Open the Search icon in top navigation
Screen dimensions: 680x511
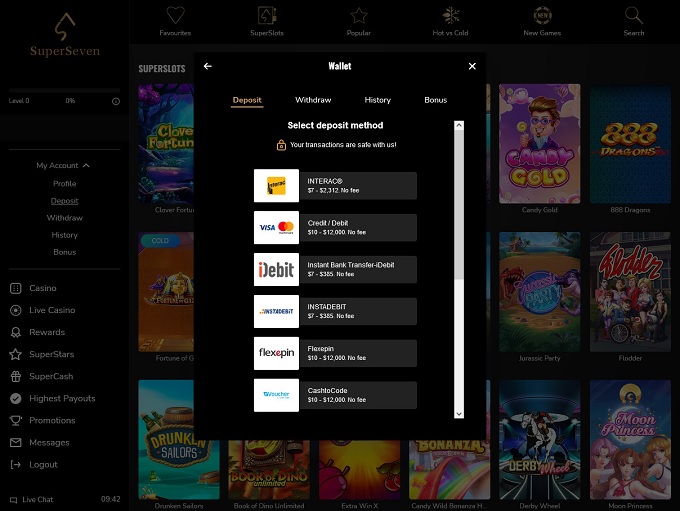pyautogui.click(x=633, y=16)
